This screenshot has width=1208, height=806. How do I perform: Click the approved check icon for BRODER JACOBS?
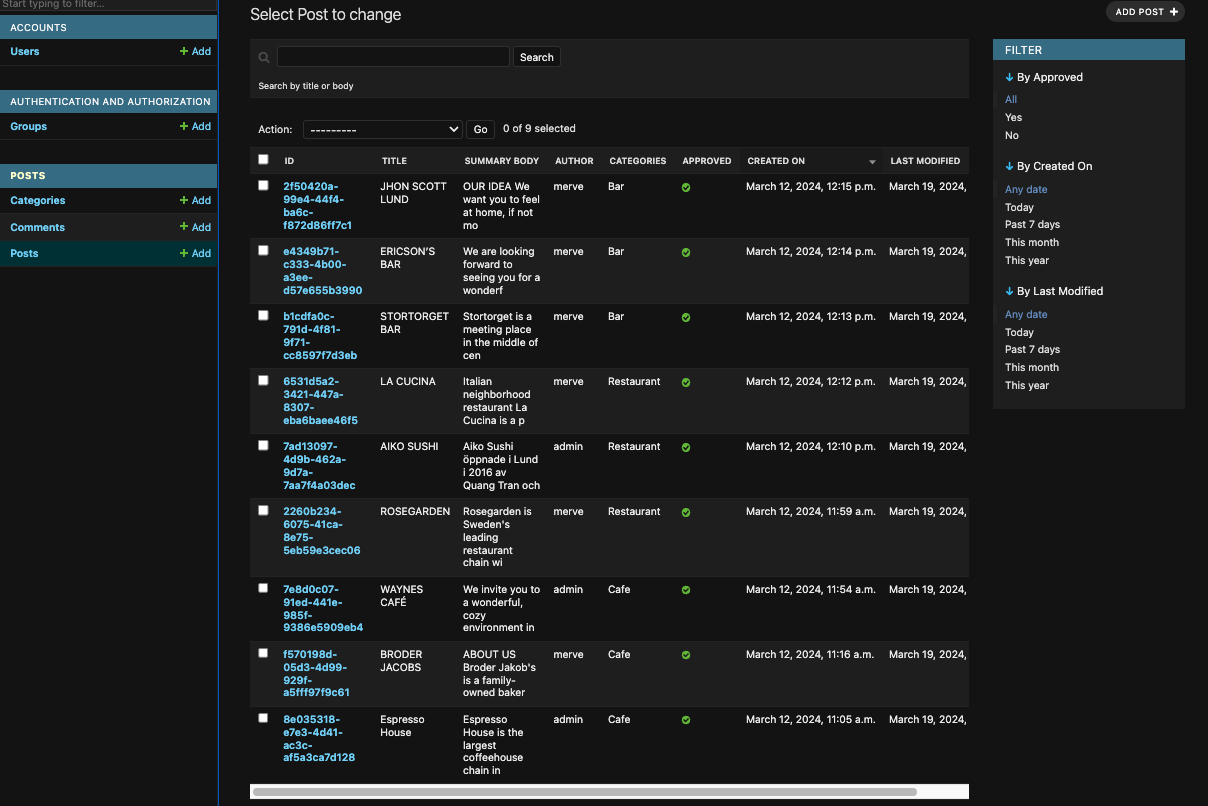click(686, 655)
